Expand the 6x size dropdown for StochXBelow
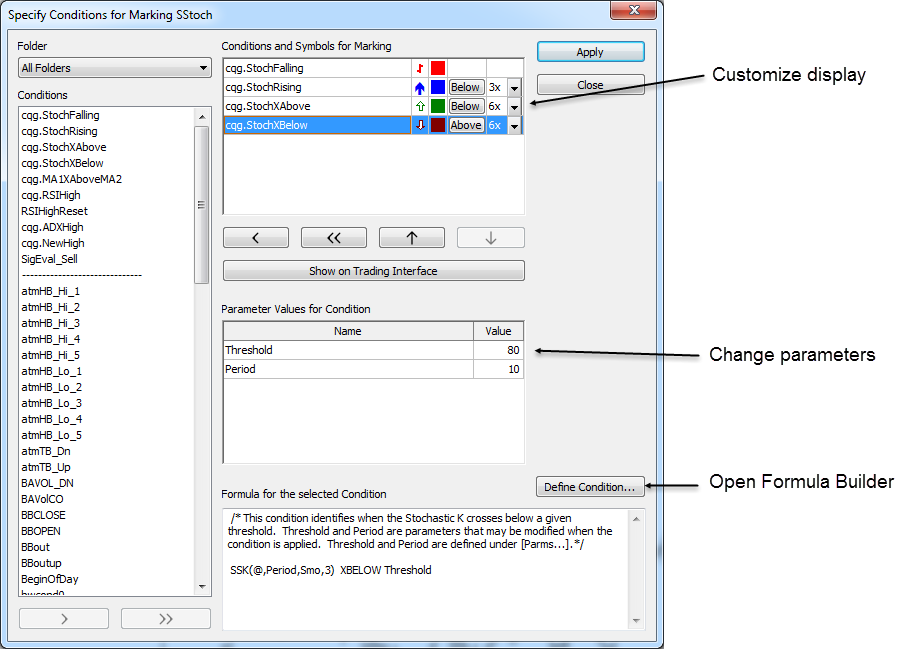 tap(514, 126)
